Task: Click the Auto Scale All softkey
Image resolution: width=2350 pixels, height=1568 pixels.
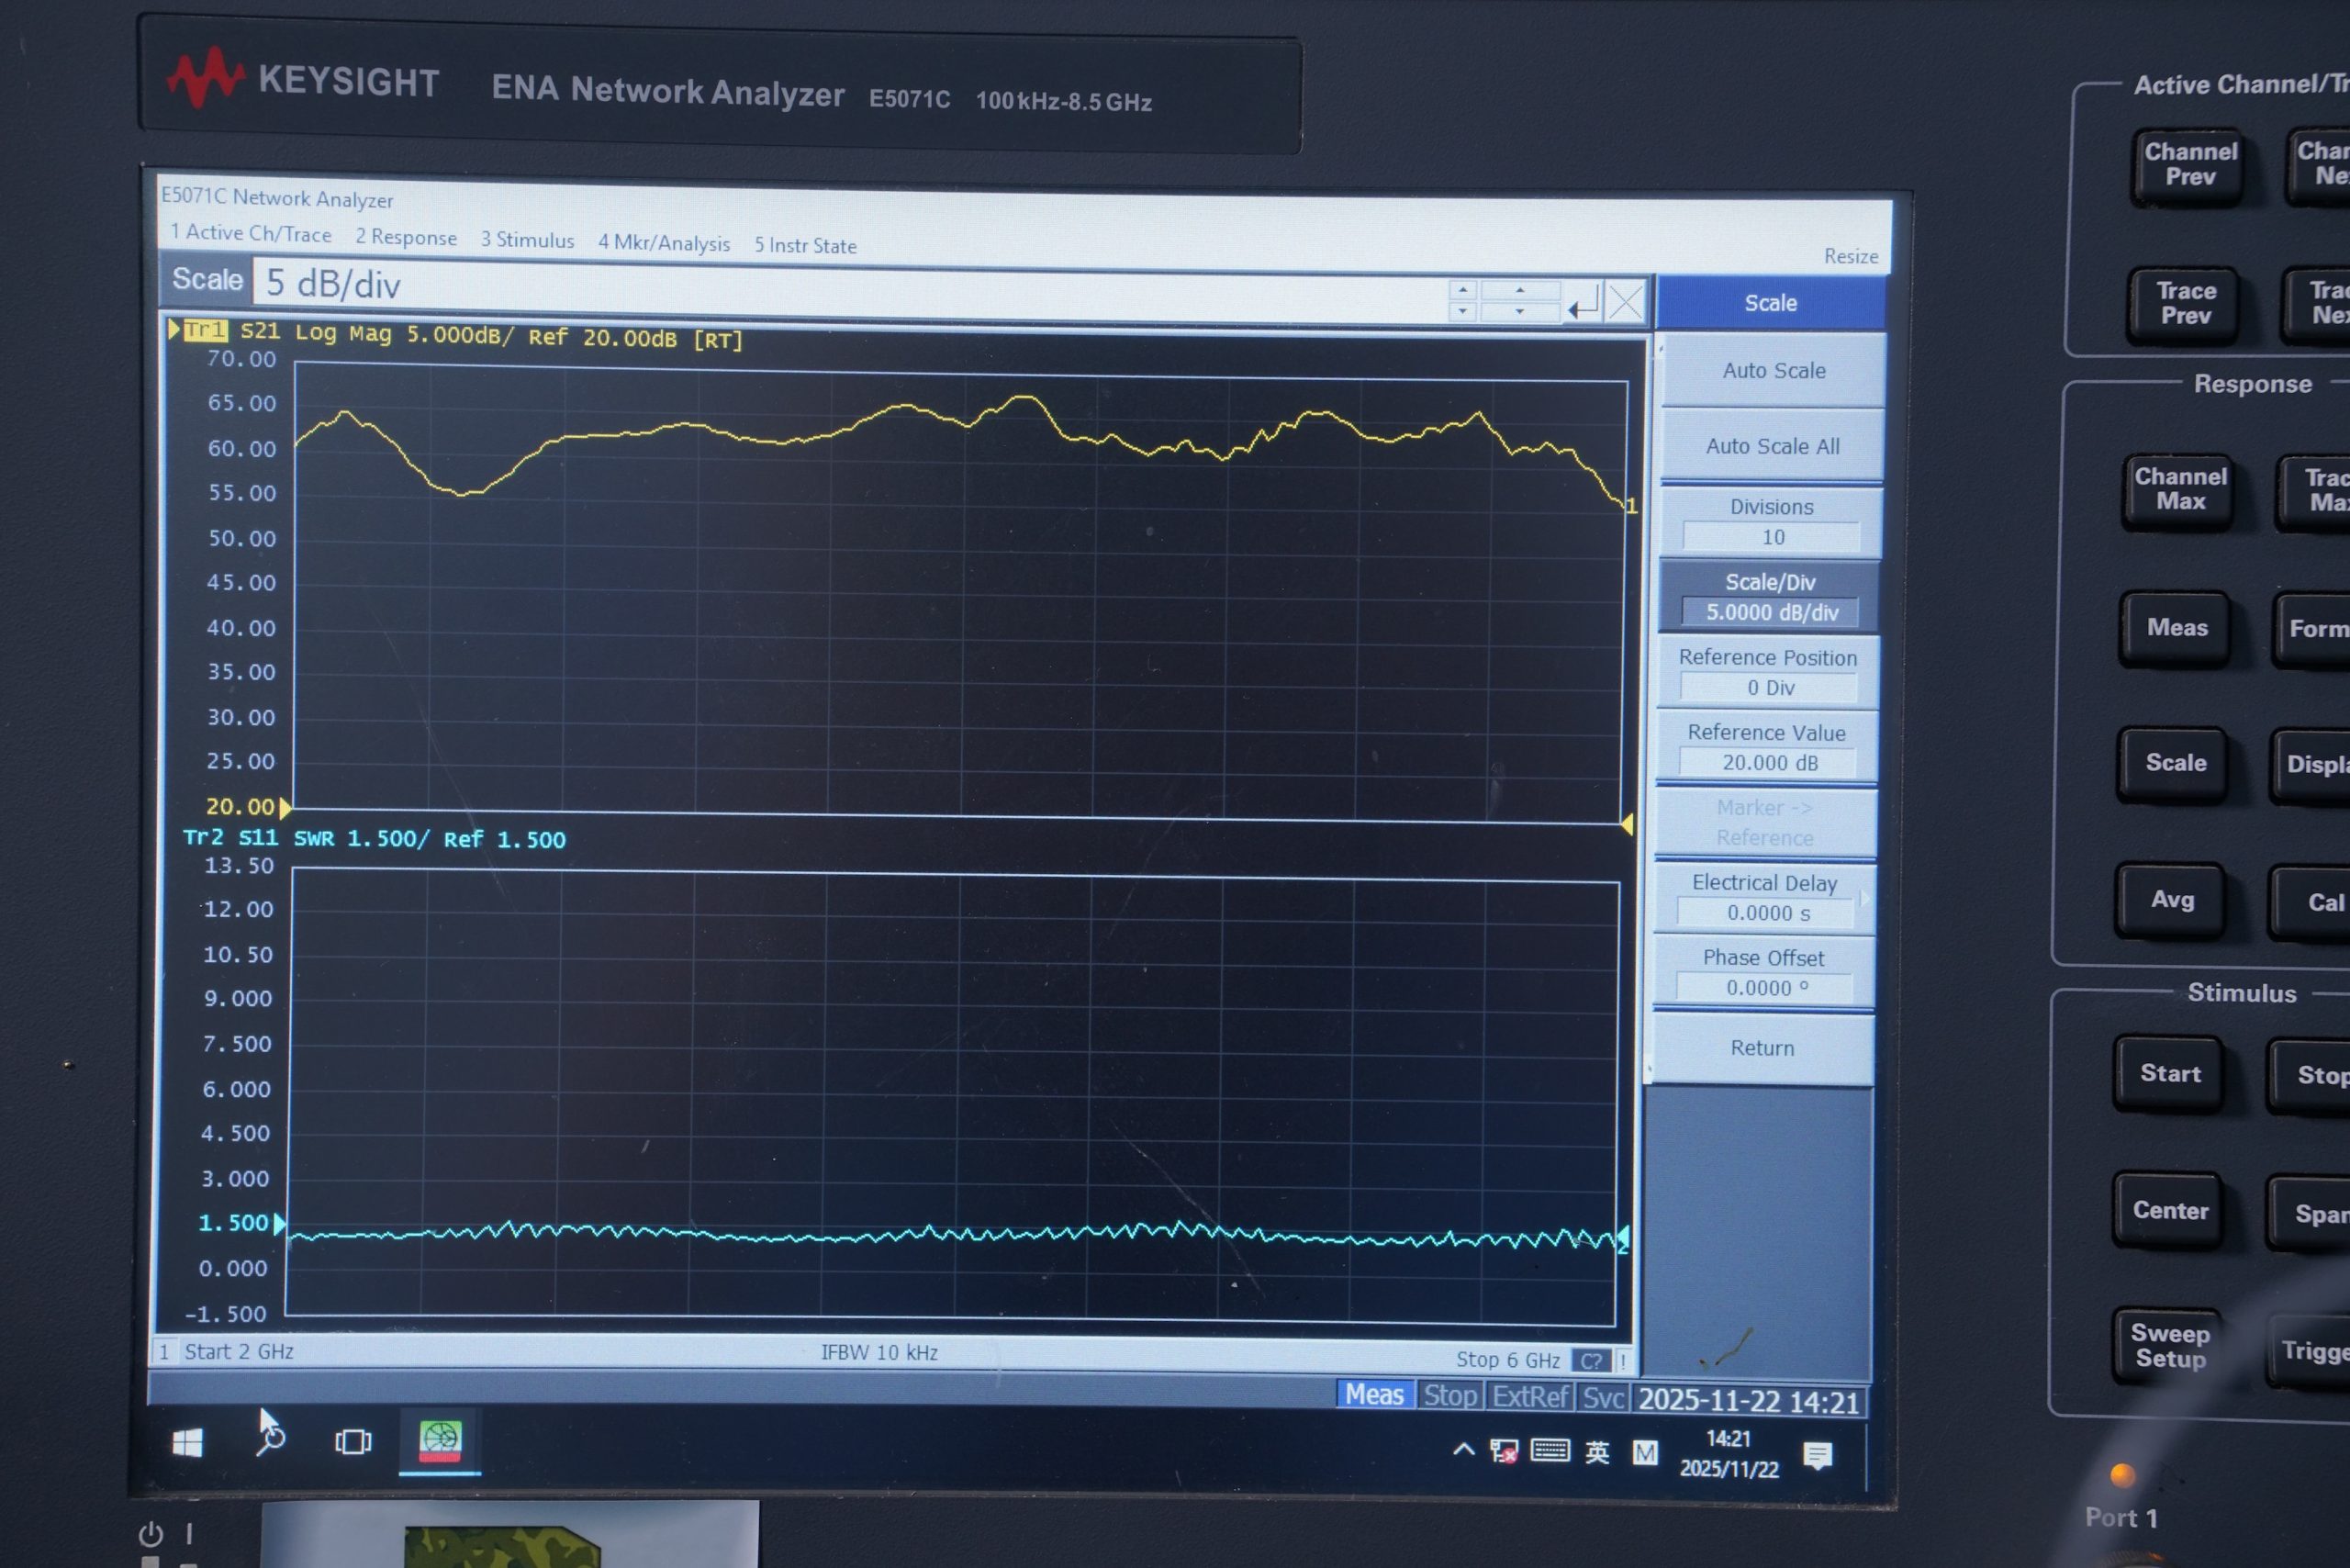Action: [x=1772, y=446]
